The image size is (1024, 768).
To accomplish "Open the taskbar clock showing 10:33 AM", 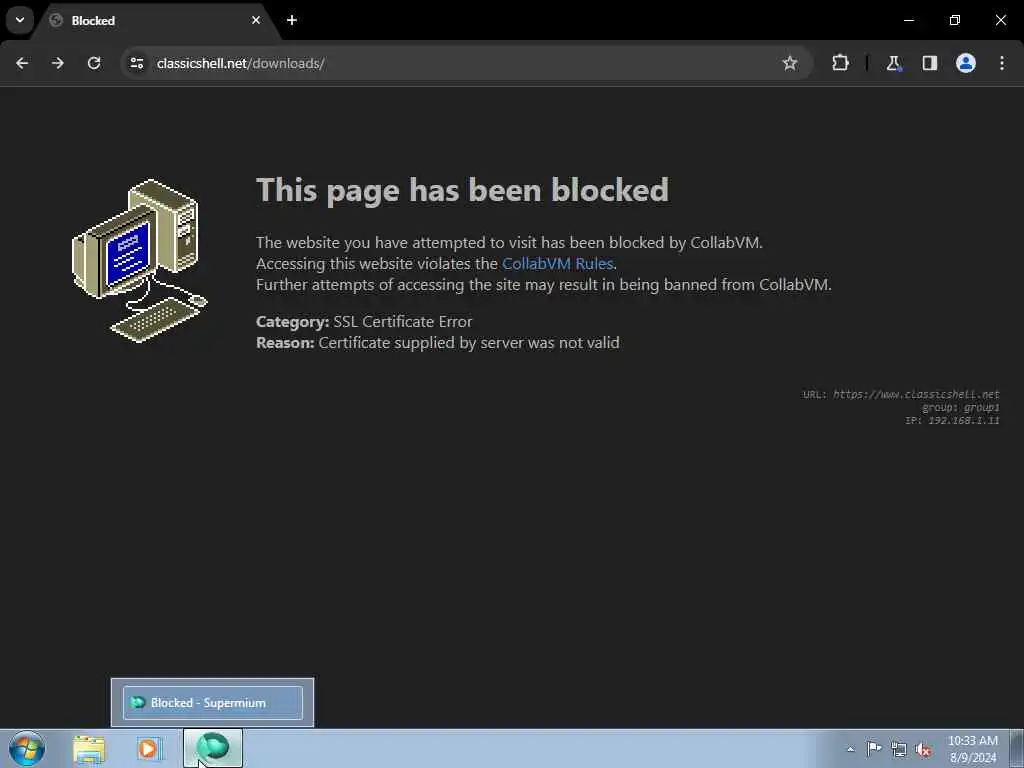I will tap(972, 749).
